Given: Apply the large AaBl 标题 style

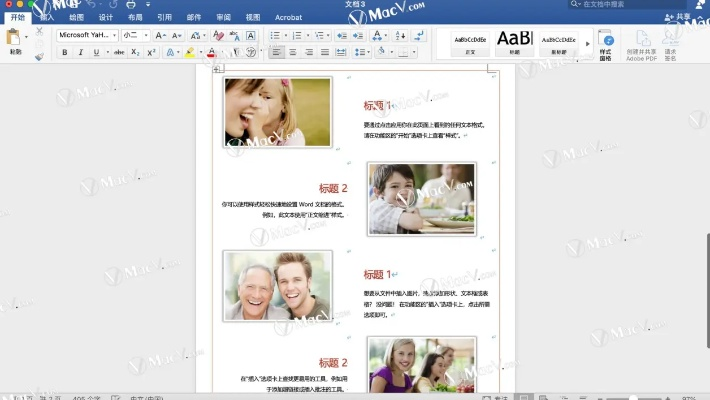Looking at the screenshot, I should [x=515, y=43].
